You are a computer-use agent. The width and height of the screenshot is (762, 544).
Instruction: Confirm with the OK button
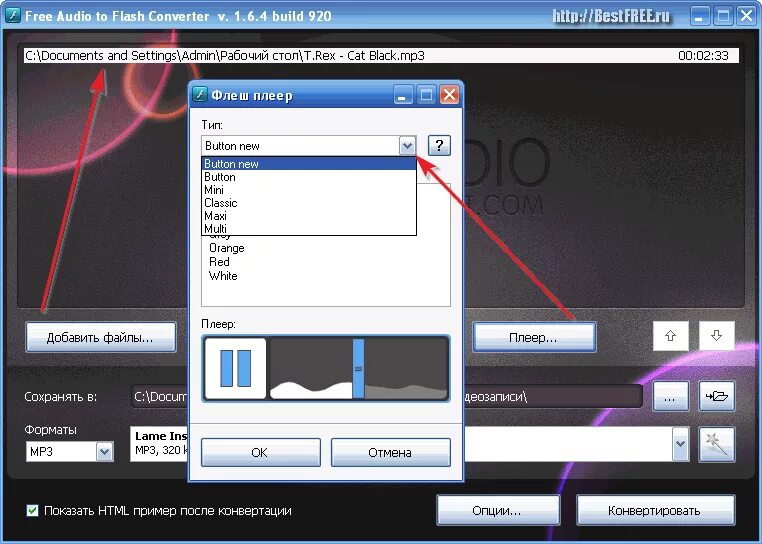(260, 452)
